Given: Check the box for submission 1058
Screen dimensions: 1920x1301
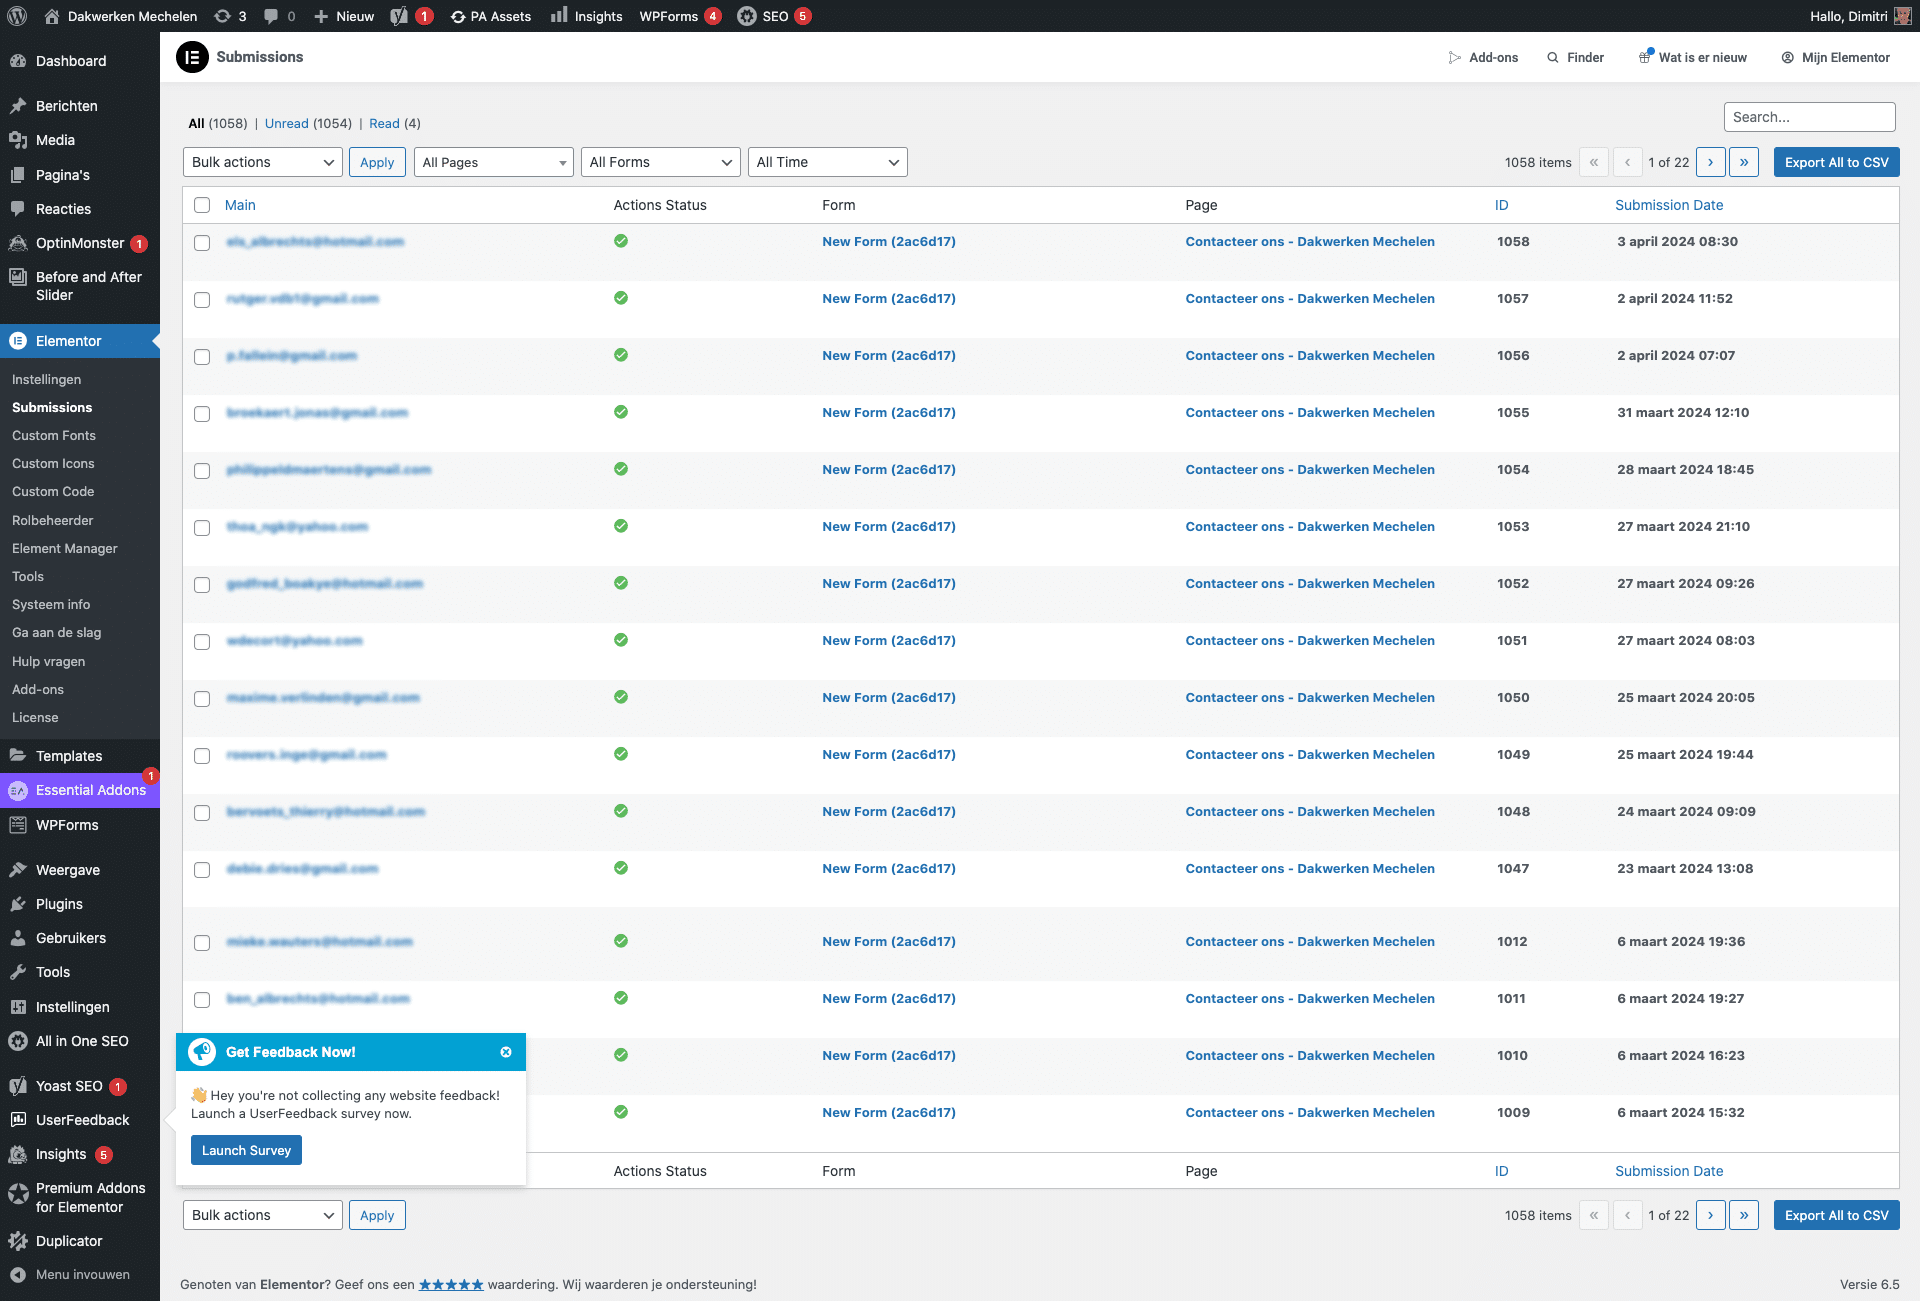Looking at the screenshot, I should [x=202, y=243].
